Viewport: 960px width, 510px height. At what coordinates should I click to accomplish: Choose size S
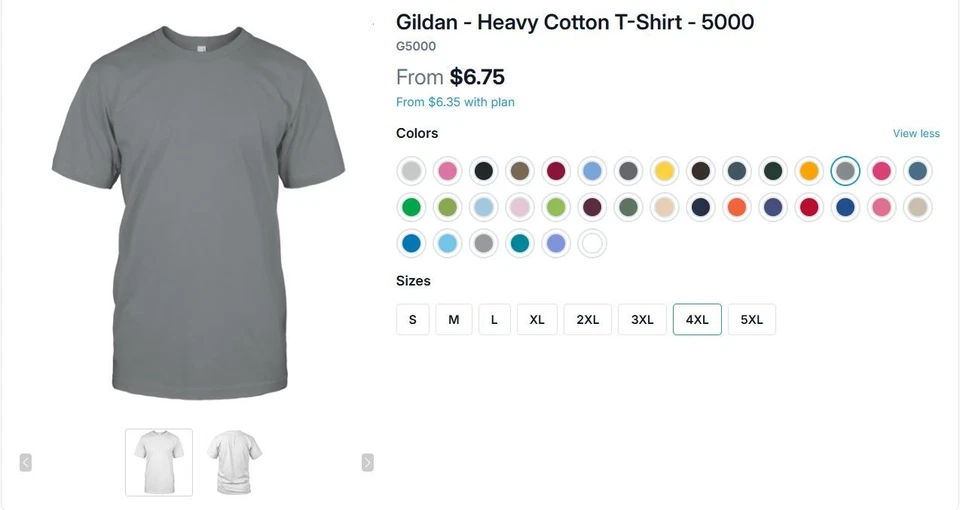(413, 320)
